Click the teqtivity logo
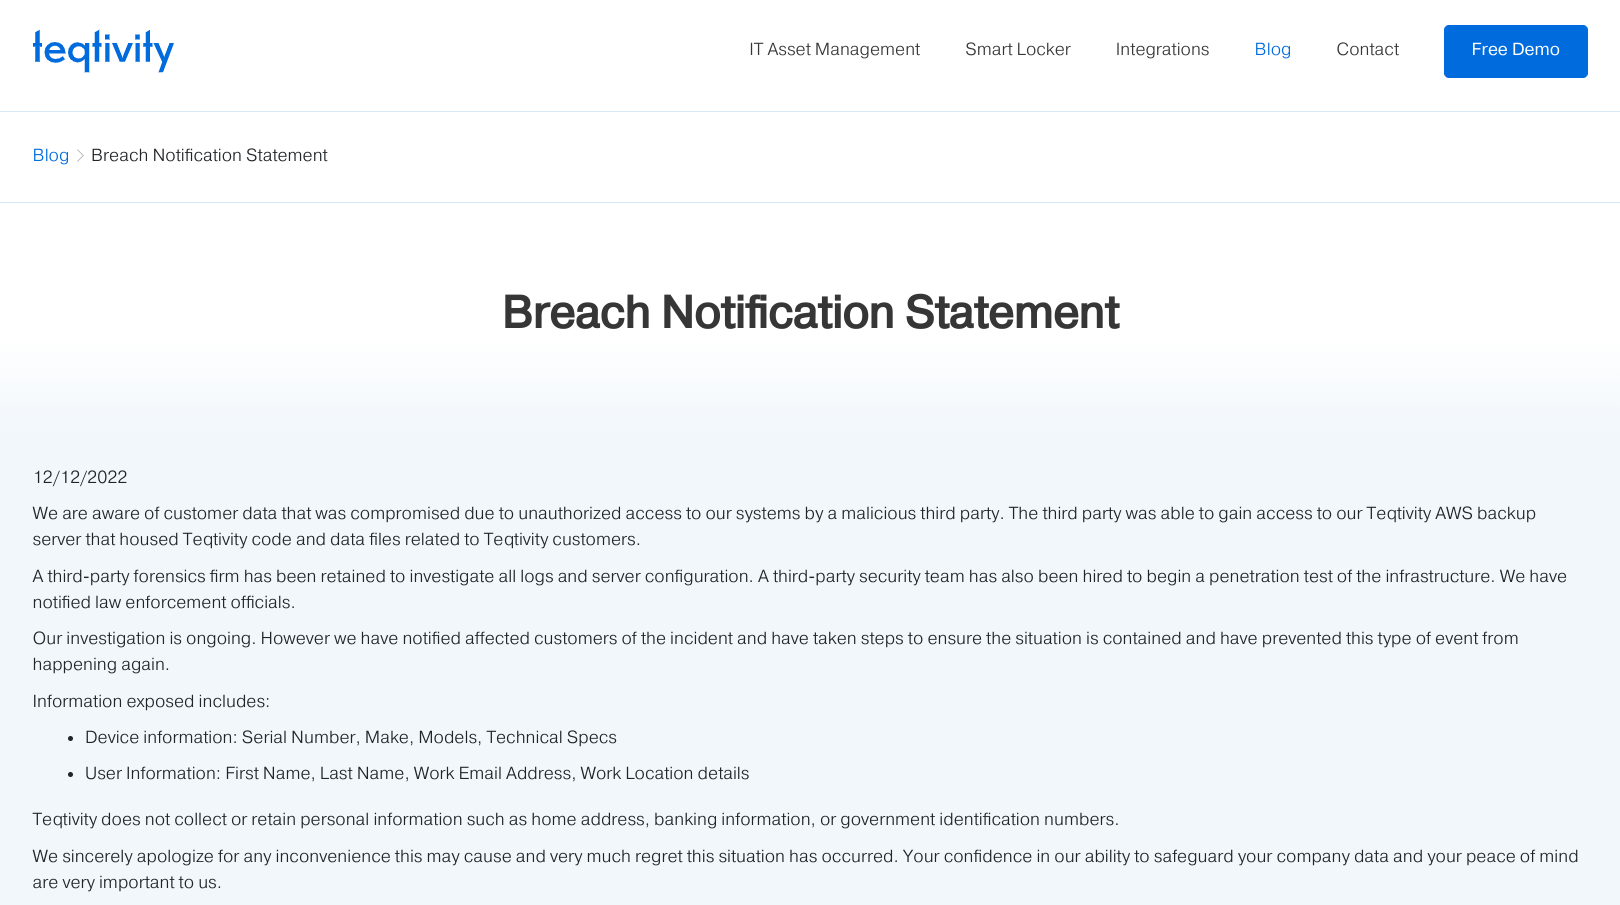The width and height of the screenshot is (1620, 905). point(103,50)
